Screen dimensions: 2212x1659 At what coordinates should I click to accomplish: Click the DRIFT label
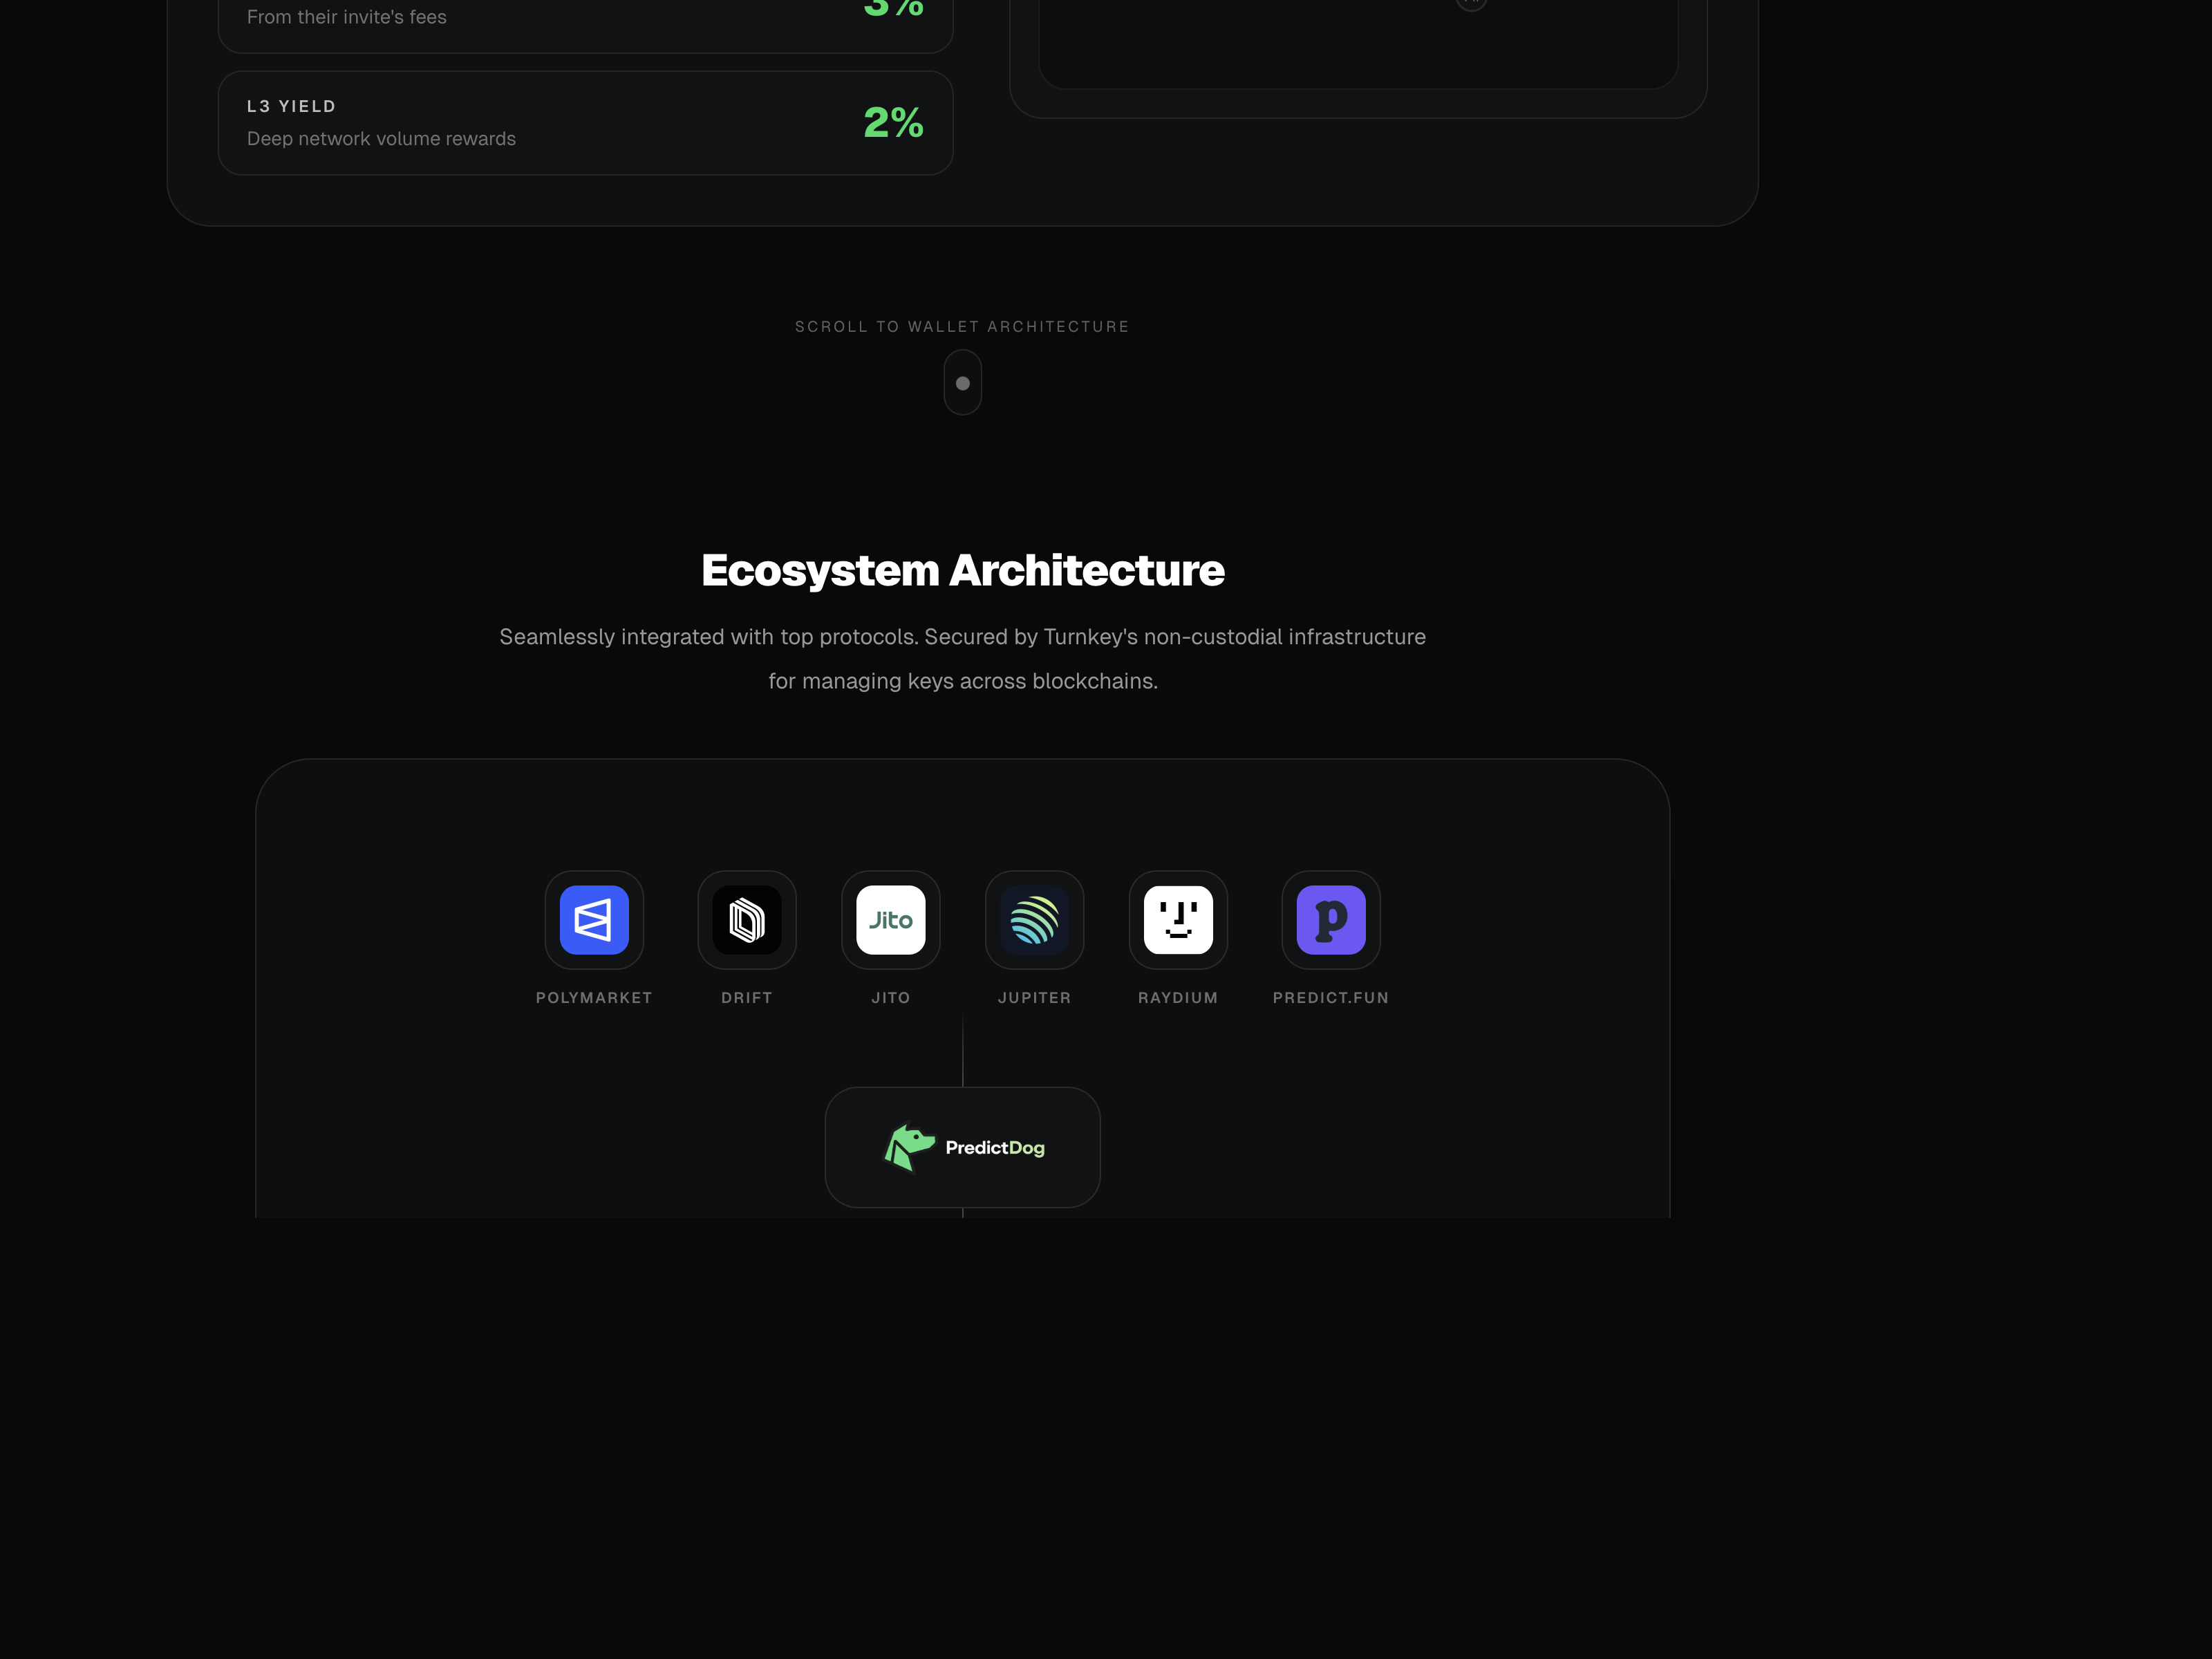(x=747, y=998)
